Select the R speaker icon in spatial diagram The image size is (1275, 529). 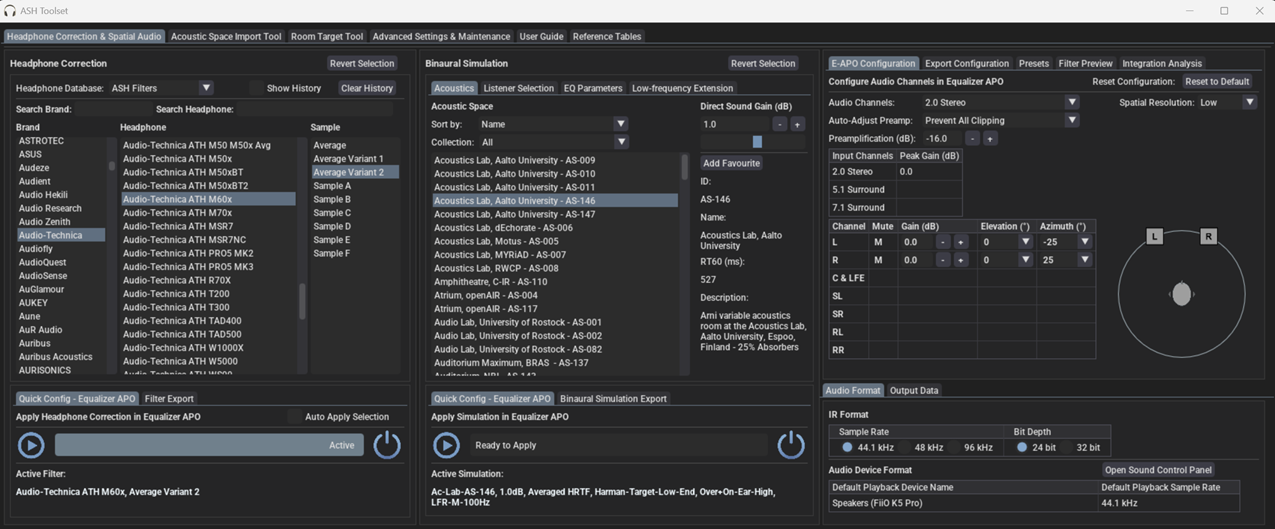(1208, 237)
